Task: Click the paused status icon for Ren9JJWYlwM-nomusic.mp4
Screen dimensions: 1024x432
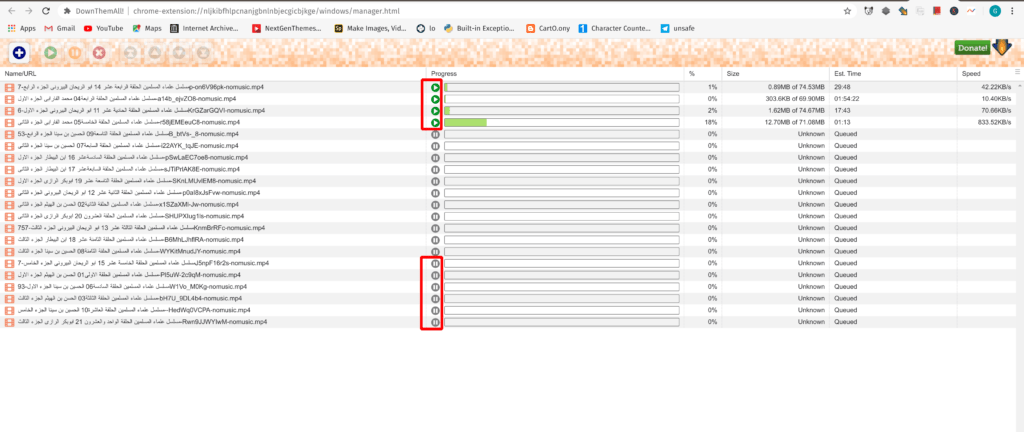Action: [435, 322]
